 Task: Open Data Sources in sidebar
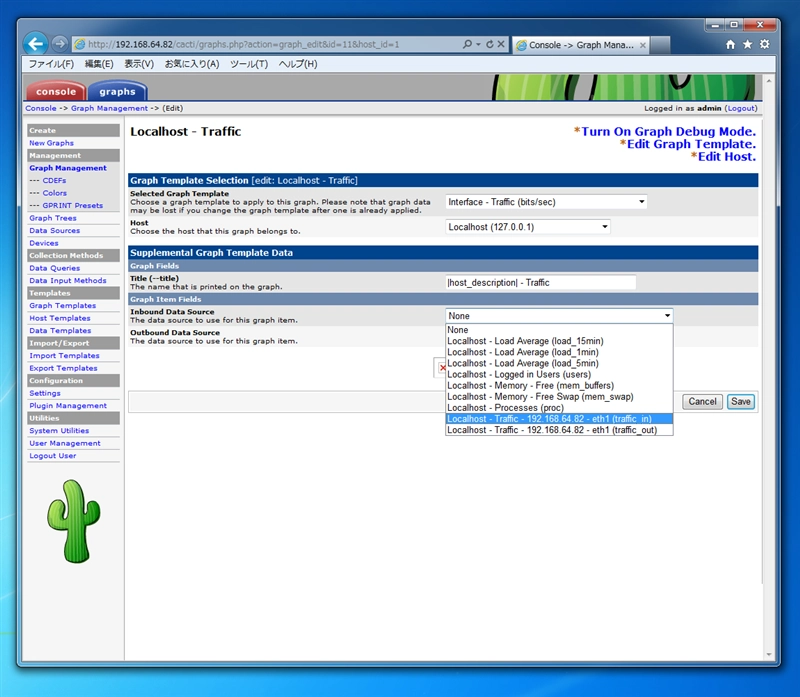tap(55, 231)
